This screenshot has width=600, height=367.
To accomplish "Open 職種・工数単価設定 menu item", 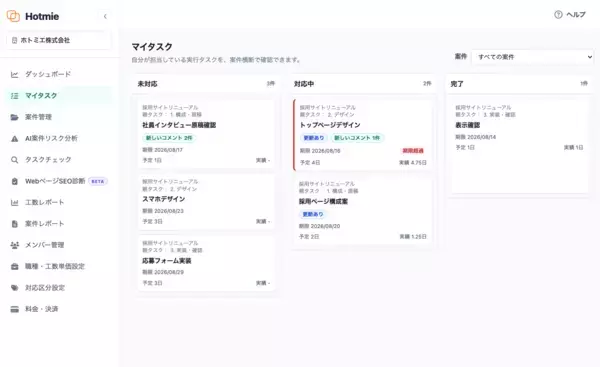I will 59,266.
